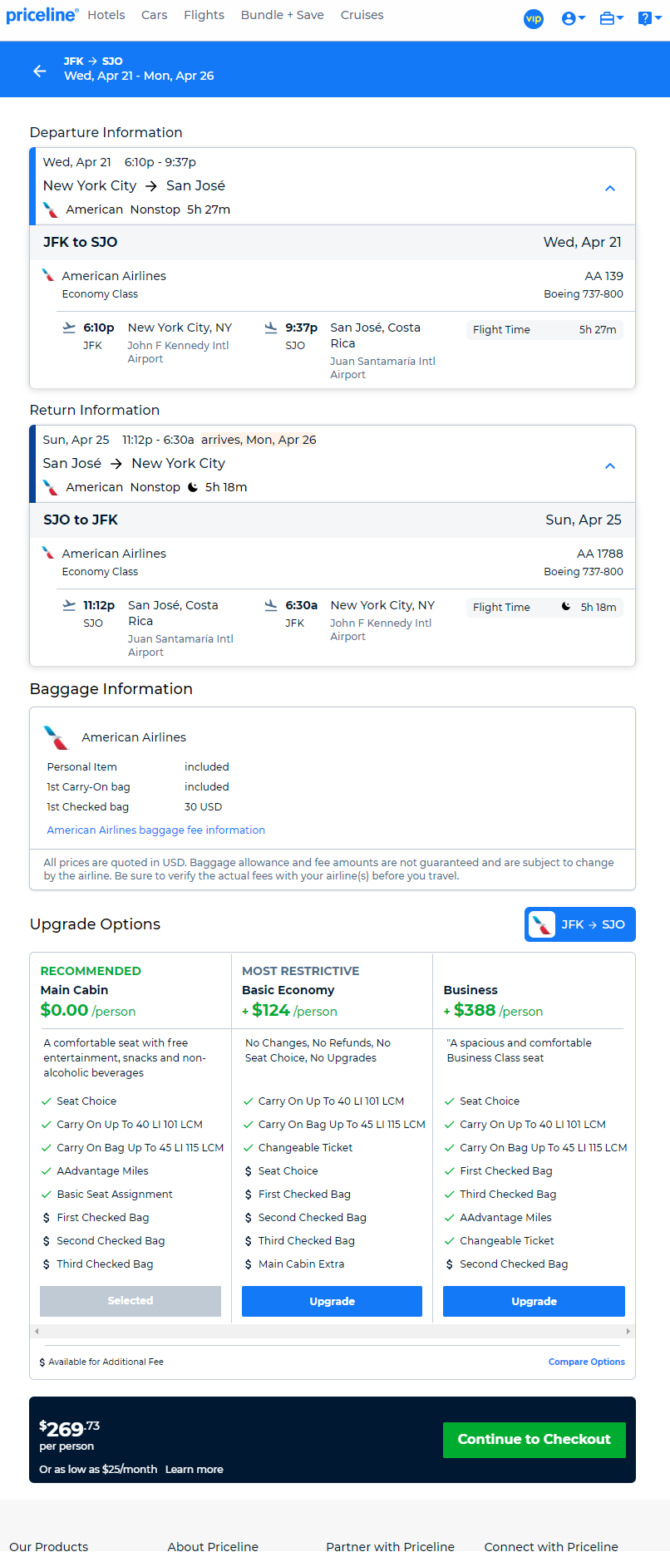Open Compare Options link

tap(586, 1362)
